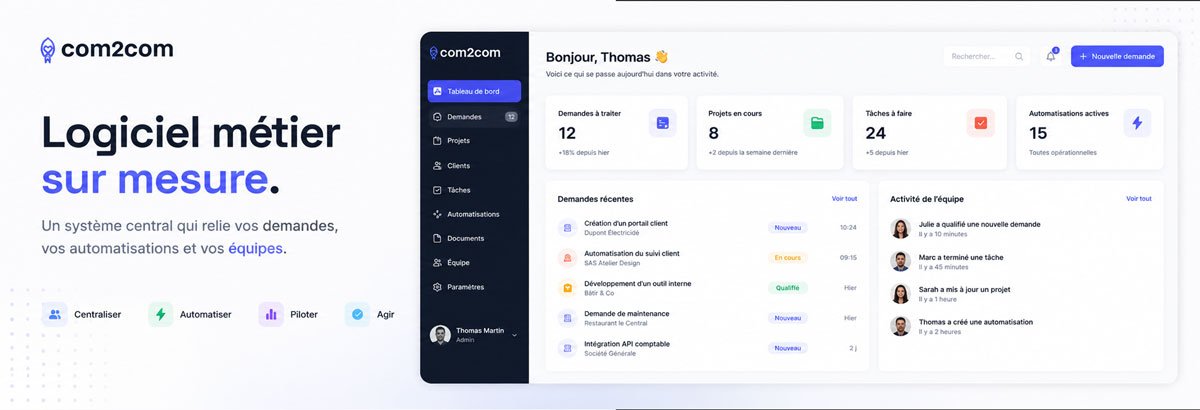Open Demandes in the sidebar
1200x410 pixels.
pos(474,116)
